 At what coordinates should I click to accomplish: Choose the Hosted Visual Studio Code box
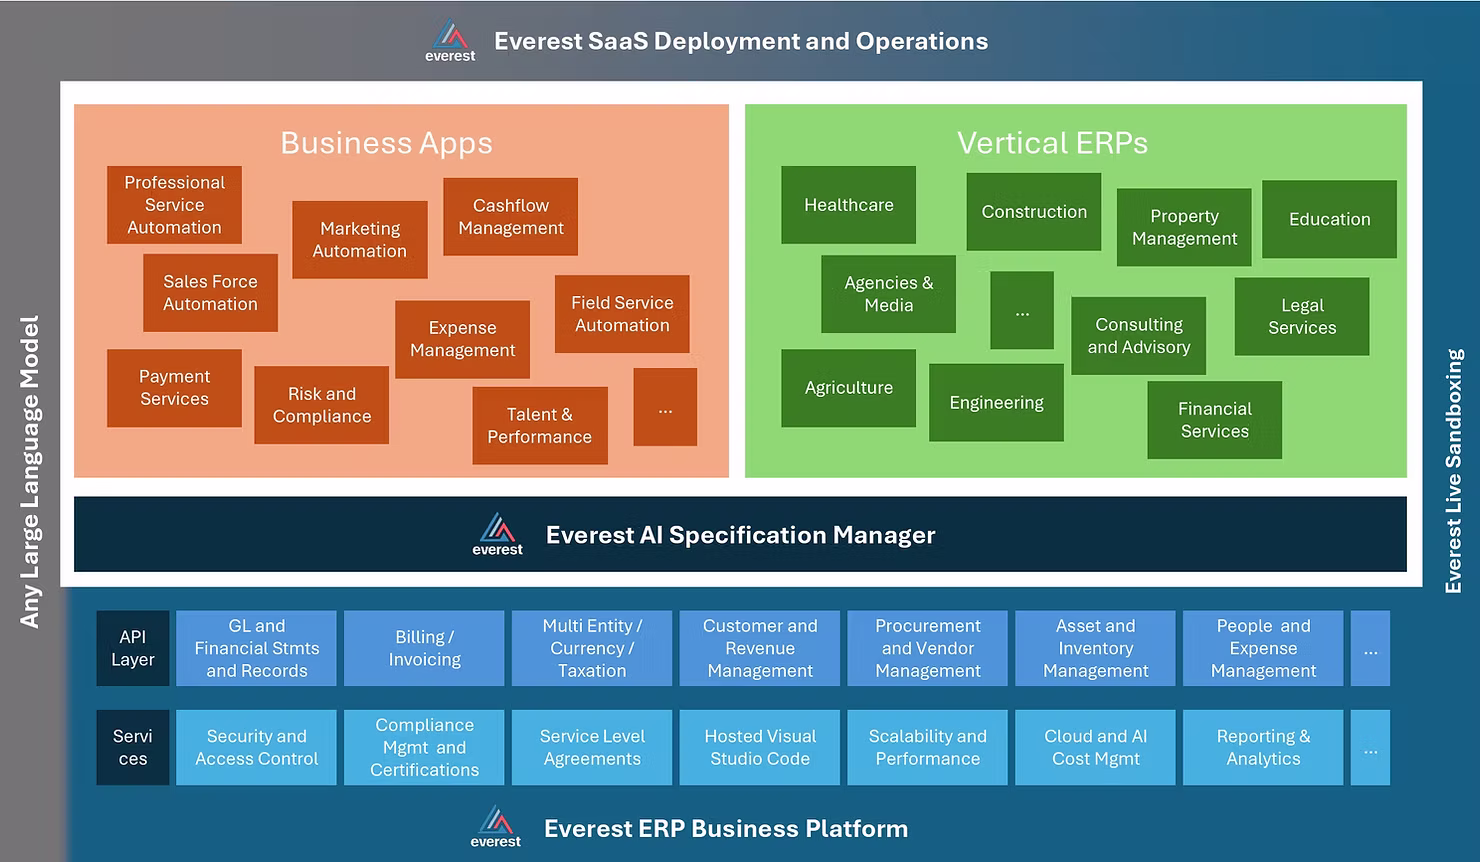pos(760,747)
